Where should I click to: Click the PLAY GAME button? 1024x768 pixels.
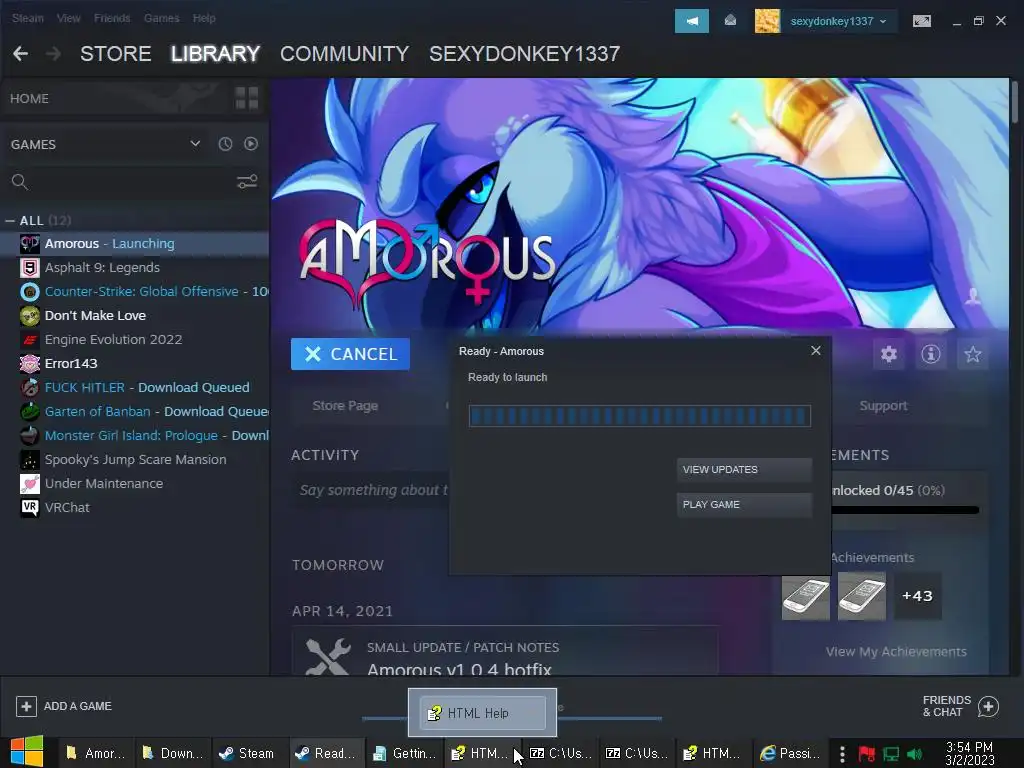pos(744,505)
